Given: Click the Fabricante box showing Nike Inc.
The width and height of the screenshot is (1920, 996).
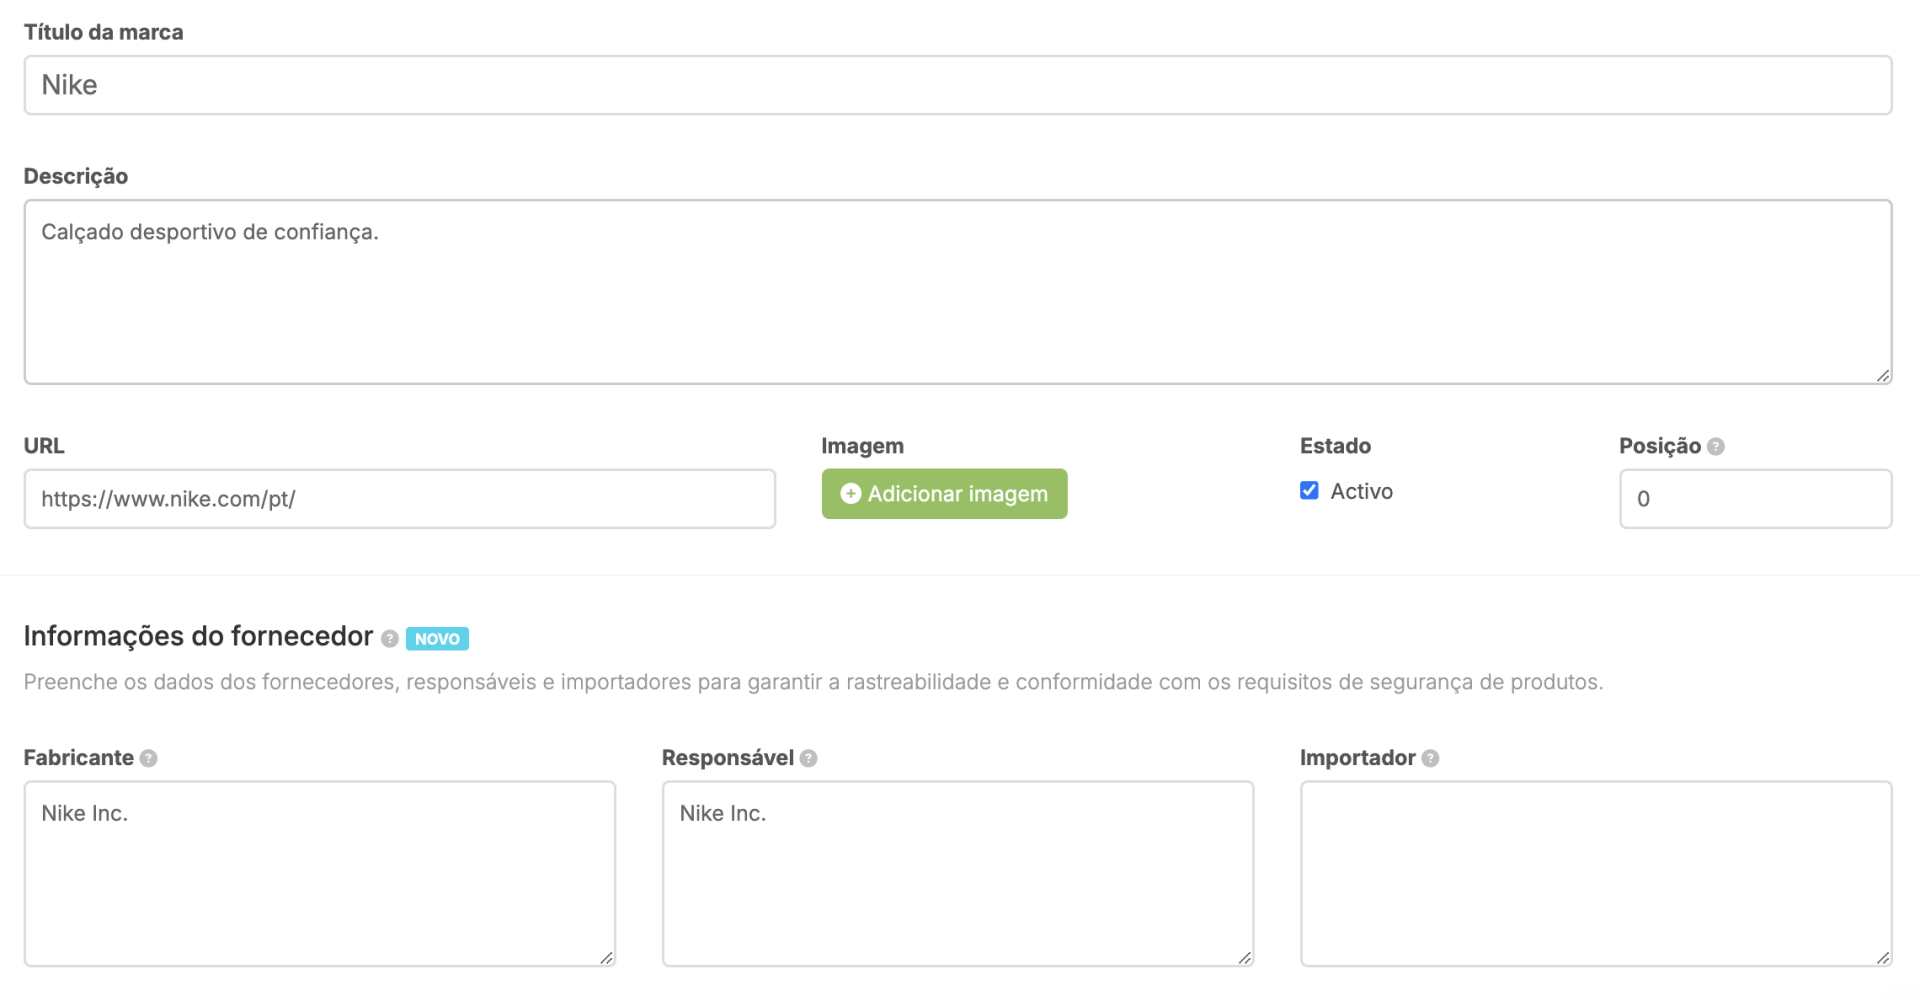Looking at the screenshot, I should pos(319,873).
